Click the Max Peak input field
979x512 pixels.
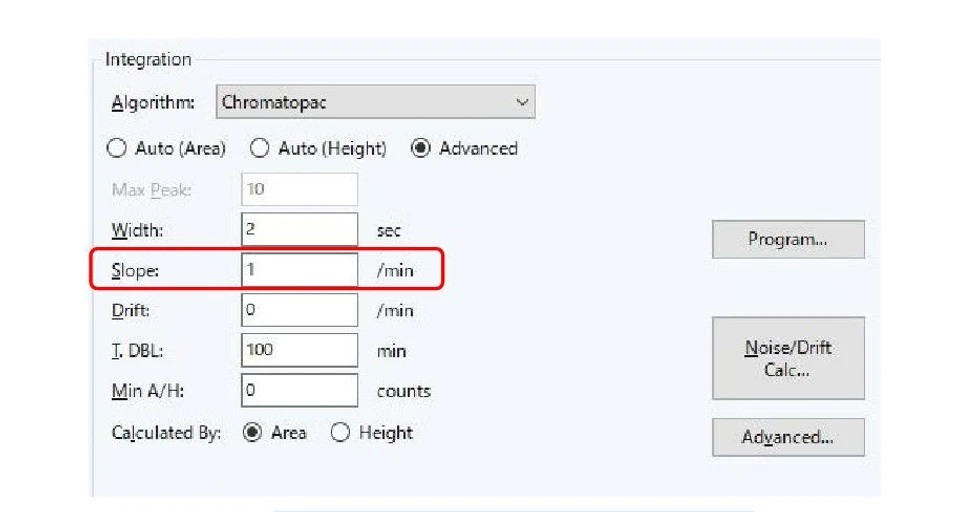299,190
